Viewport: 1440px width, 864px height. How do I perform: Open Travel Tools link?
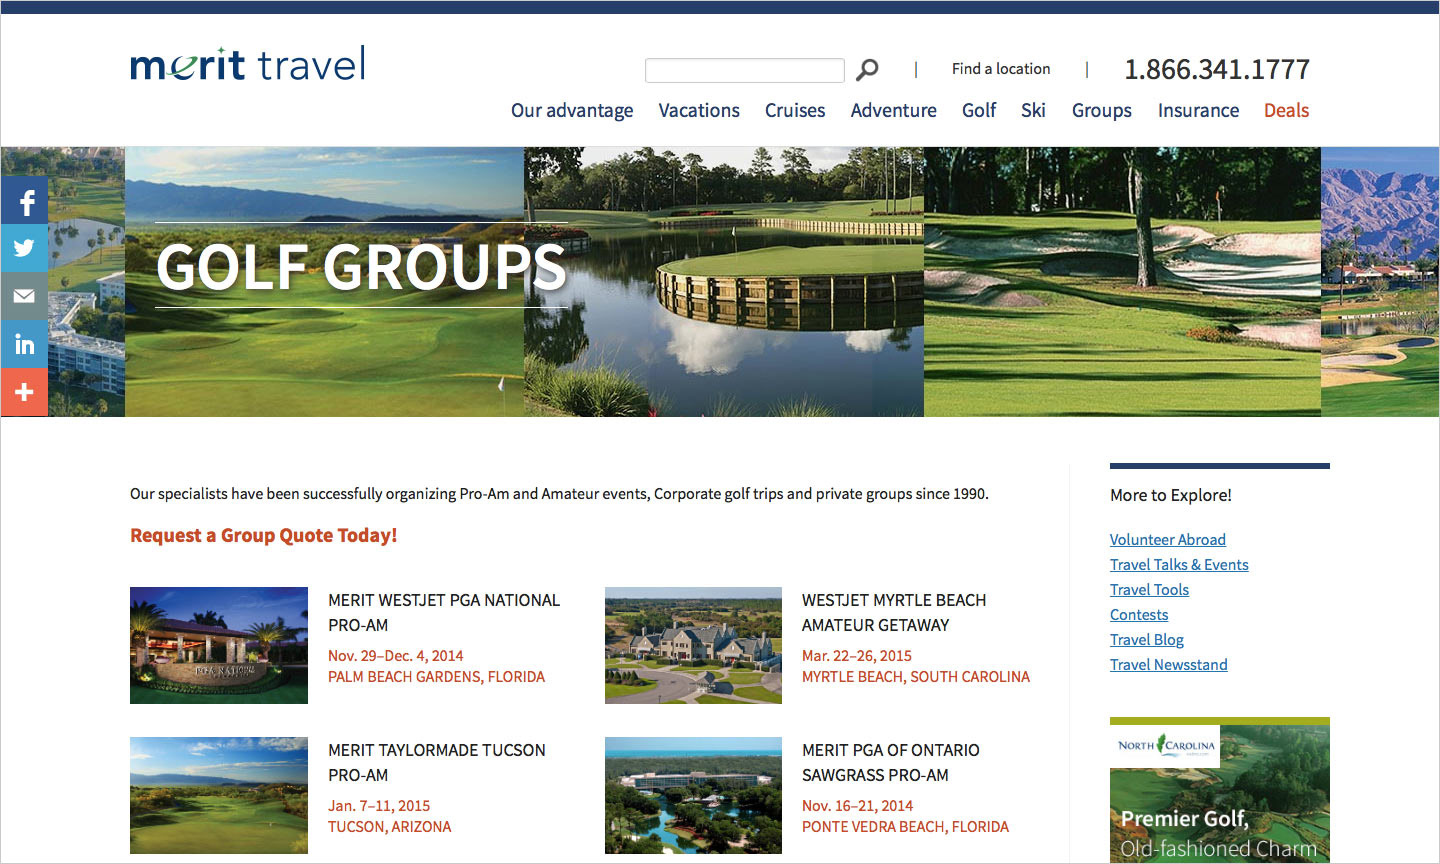coord(1149,589)
